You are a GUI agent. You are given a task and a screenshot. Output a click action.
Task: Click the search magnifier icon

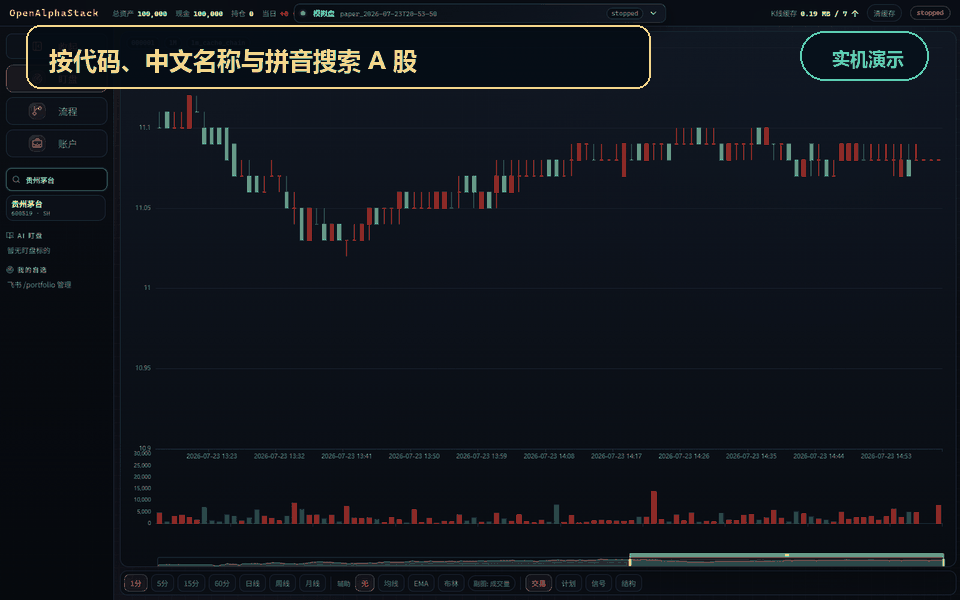tap(17, 180)
